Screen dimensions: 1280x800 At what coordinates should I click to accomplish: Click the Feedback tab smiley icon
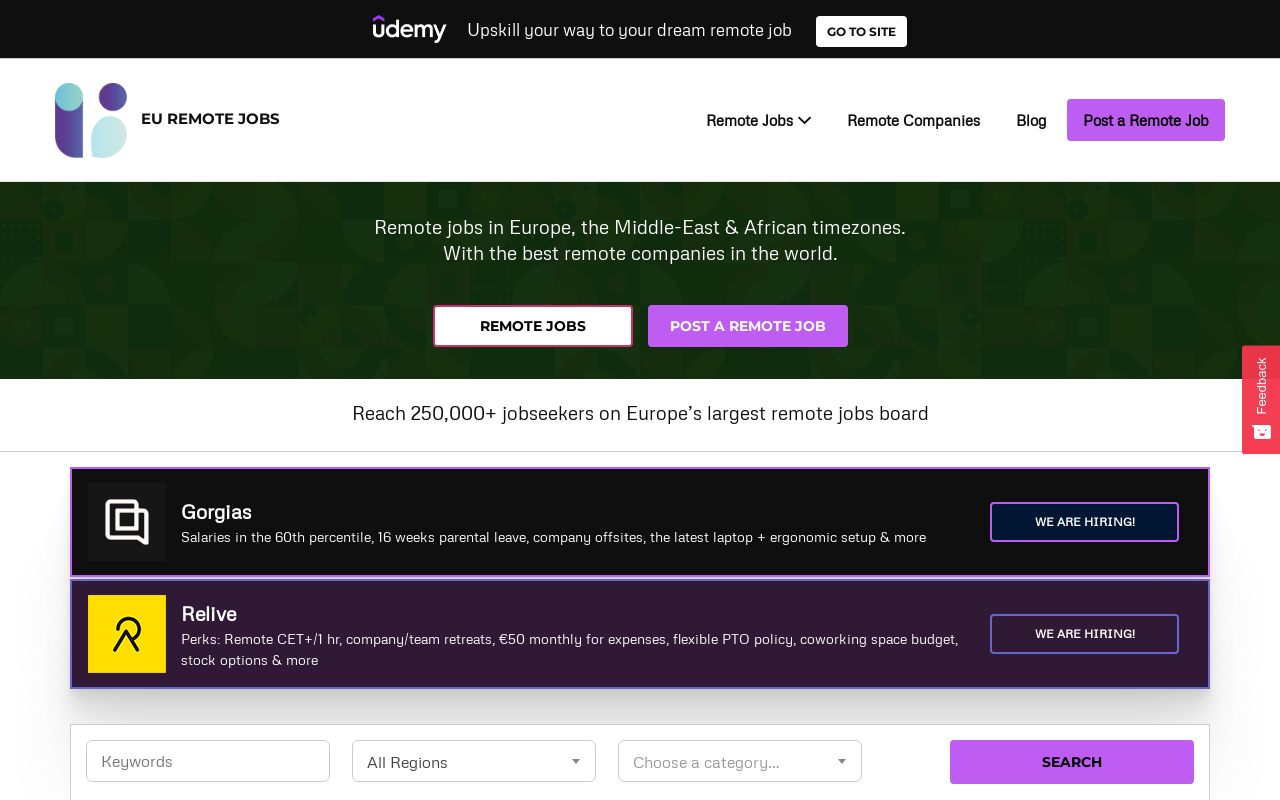coord(1262,432)
